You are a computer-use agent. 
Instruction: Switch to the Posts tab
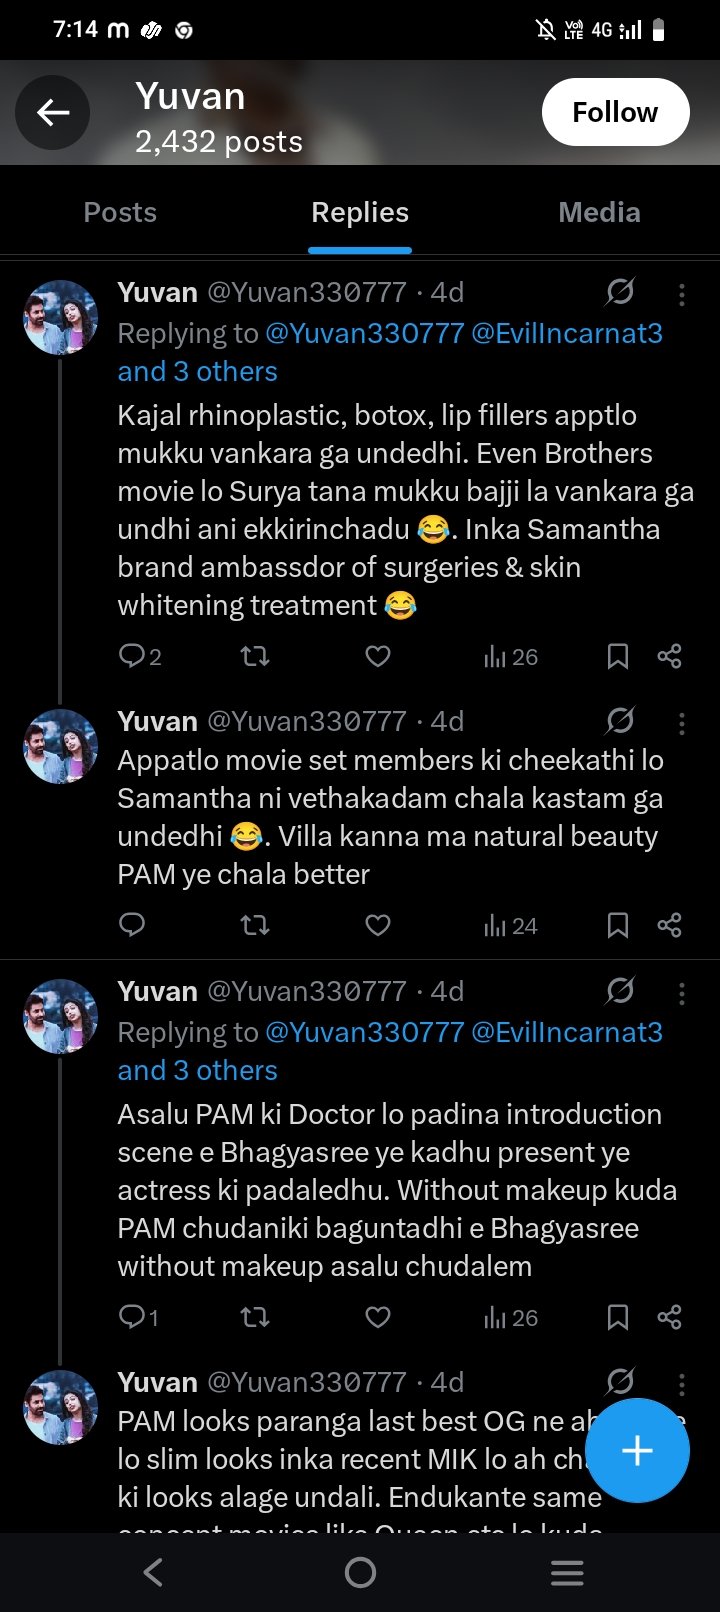[x=120, y=212]
